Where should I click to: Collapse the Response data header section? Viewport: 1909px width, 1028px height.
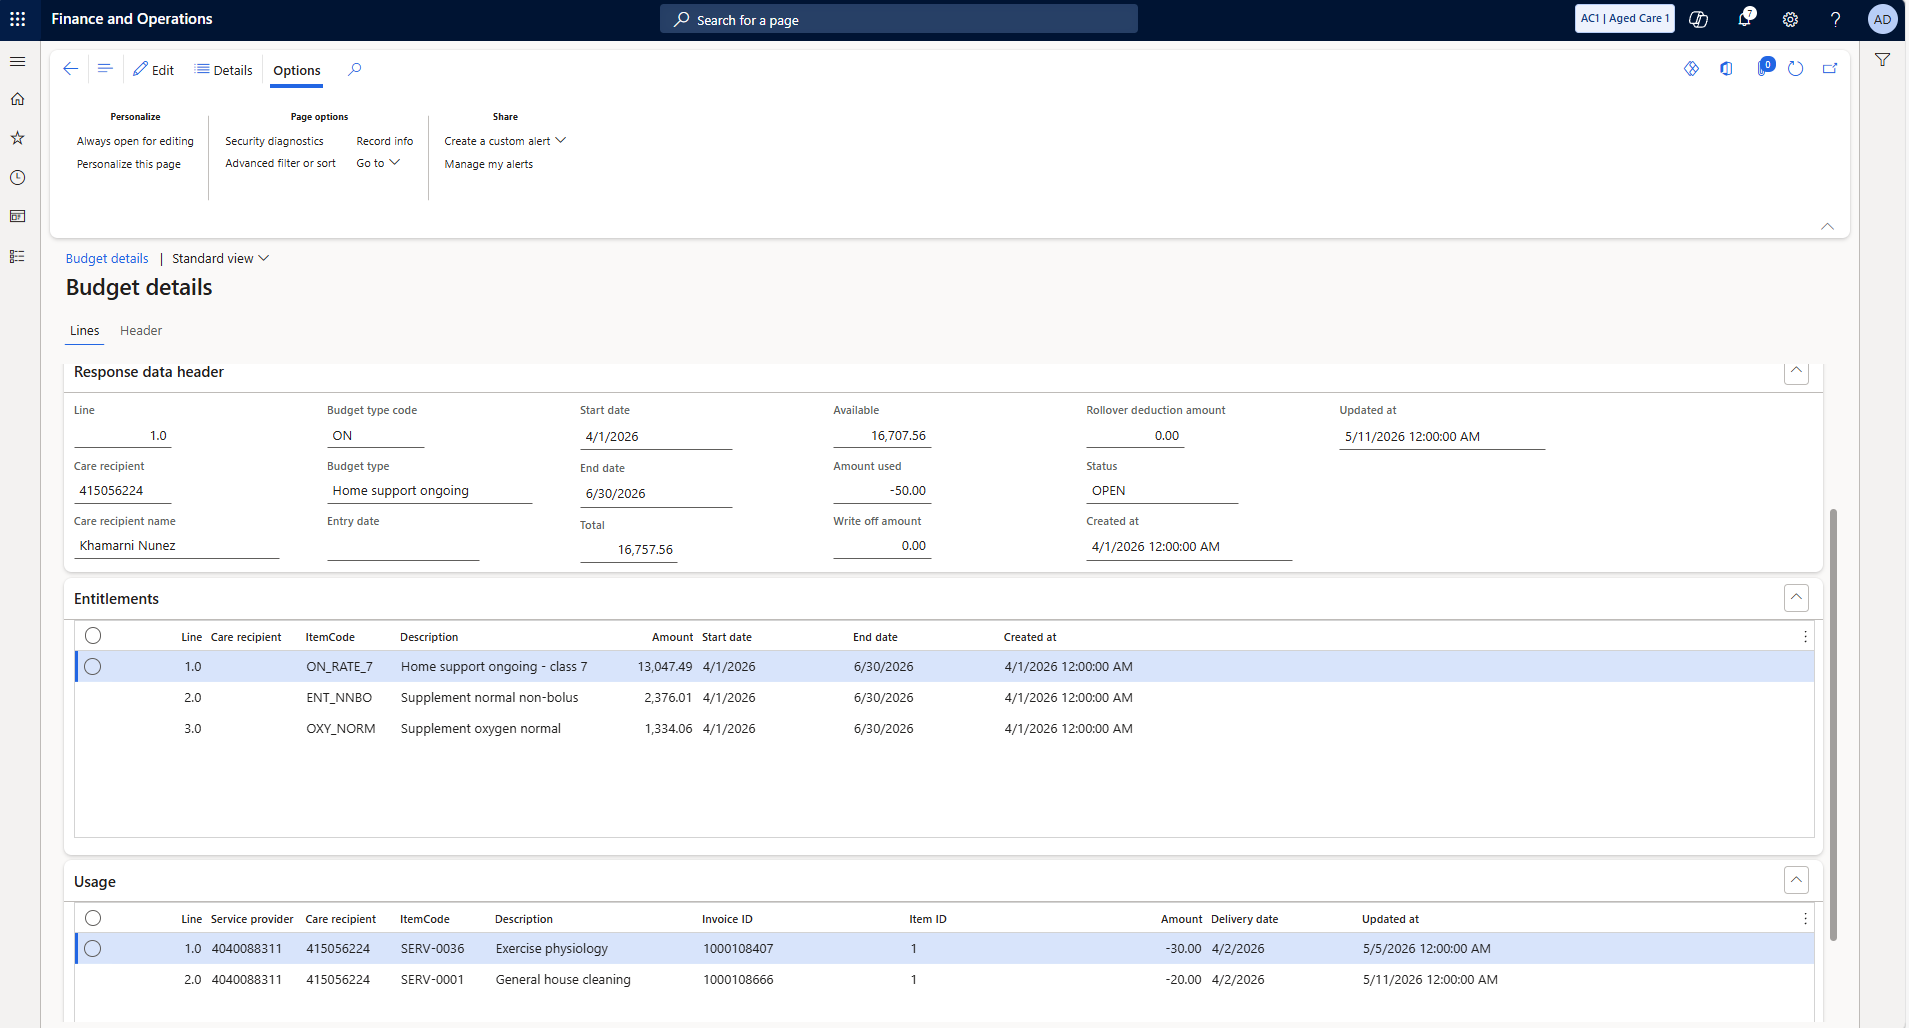pos(1796,372)
